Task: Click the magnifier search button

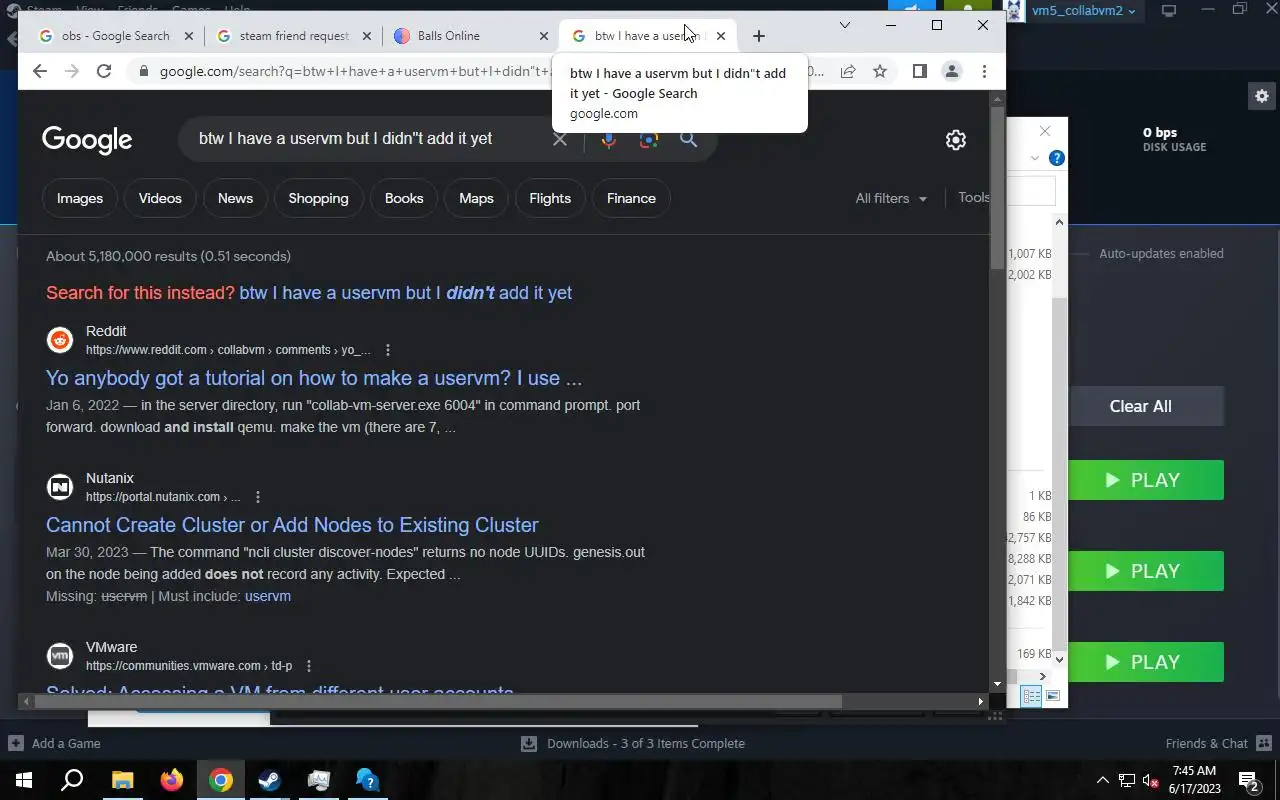Action: [x=689, y=139]
